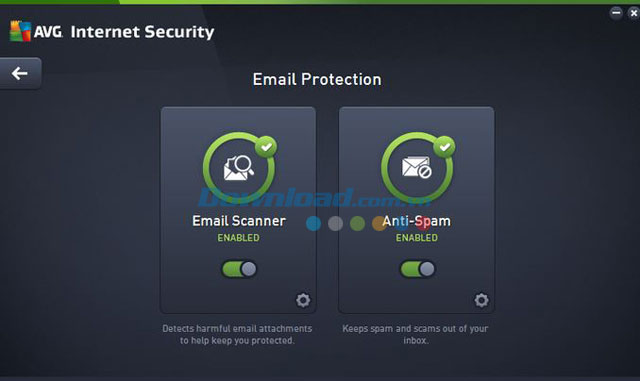Screen dimensions: 640x381
Task: Click the Anti-Spam green checkmark badge
Action: coord(444,147)
